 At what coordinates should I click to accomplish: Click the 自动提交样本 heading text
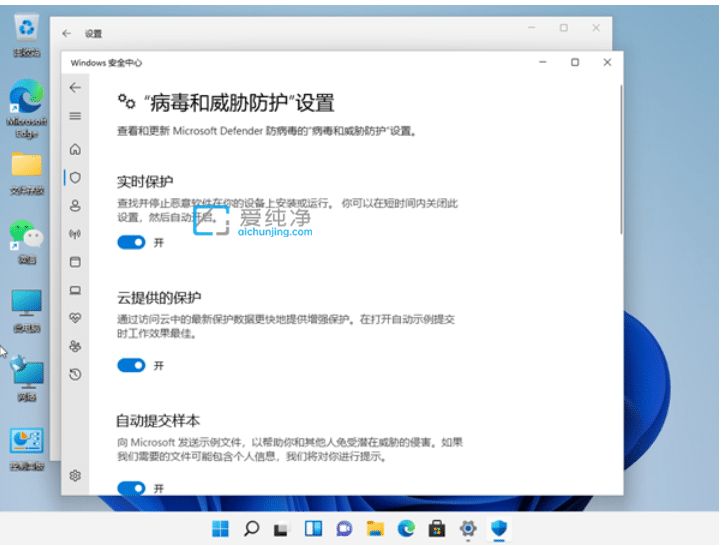(158, 421)
